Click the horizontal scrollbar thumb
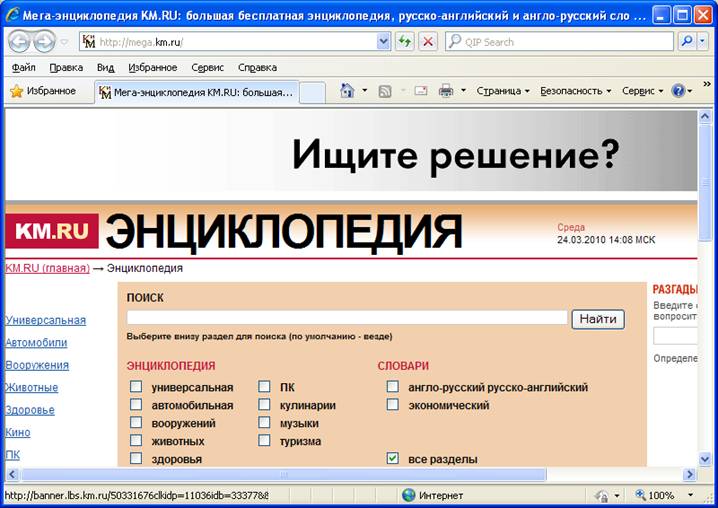The width and height of the screenshot is (718, 508). coord(284,475)
